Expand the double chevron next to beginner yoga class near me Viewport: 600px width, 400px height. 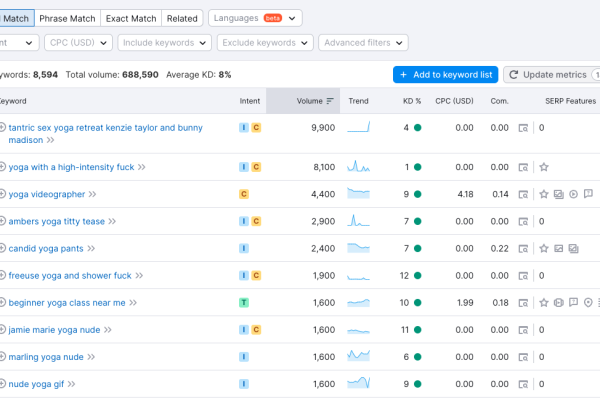[133, 303]
